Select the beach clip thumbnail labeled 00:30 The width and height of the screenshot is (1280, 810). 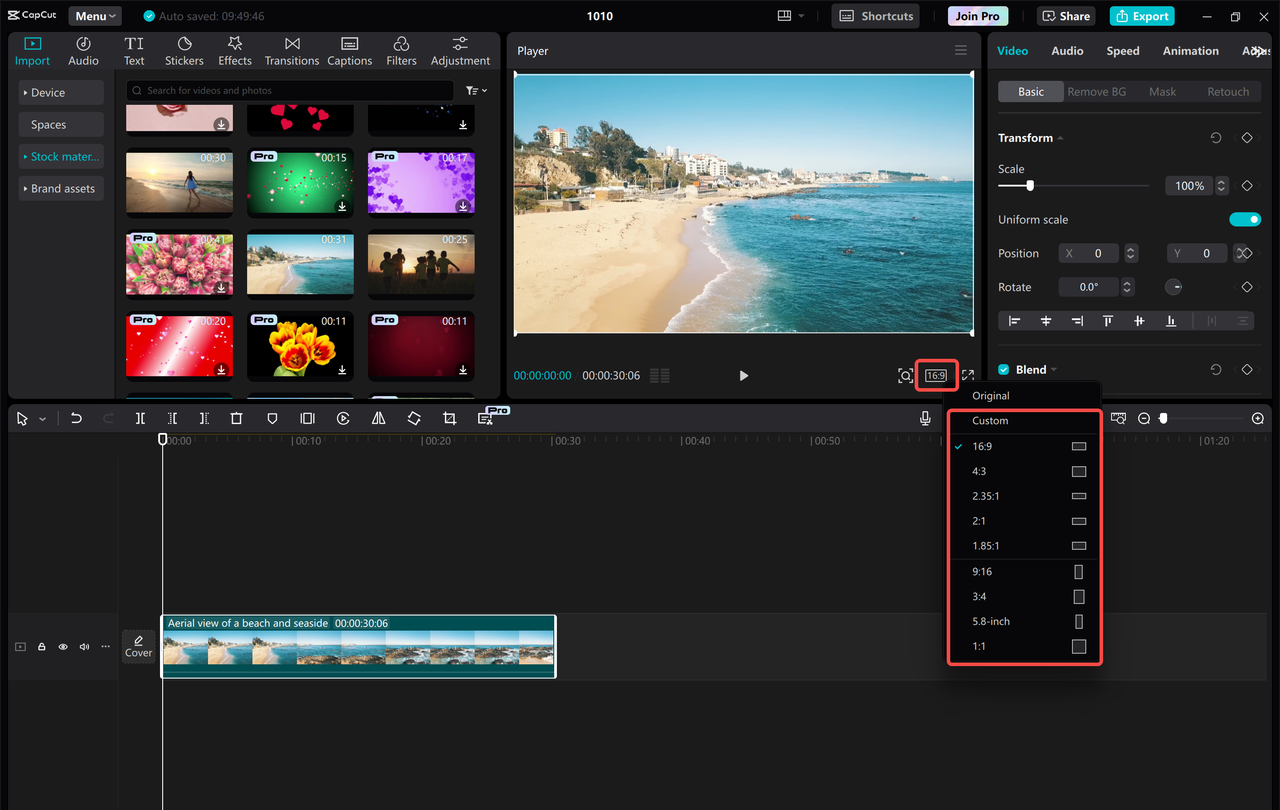[179, 182]
